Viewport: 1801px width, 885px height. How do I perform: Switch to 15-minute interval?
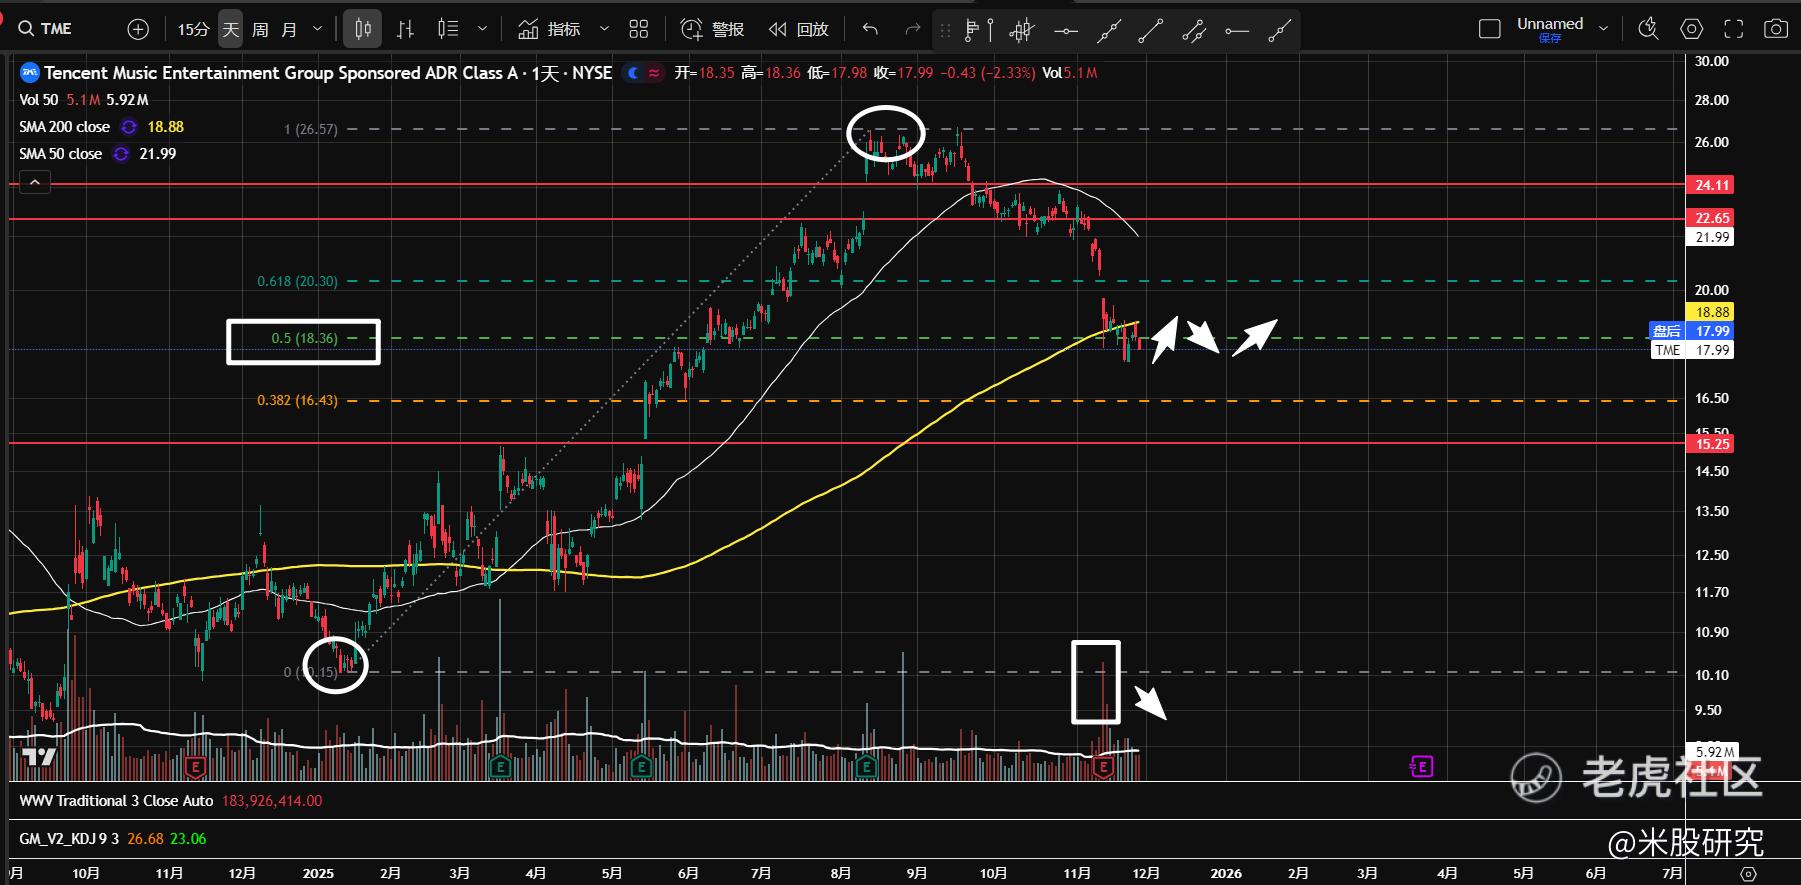(x=193, y=29)
